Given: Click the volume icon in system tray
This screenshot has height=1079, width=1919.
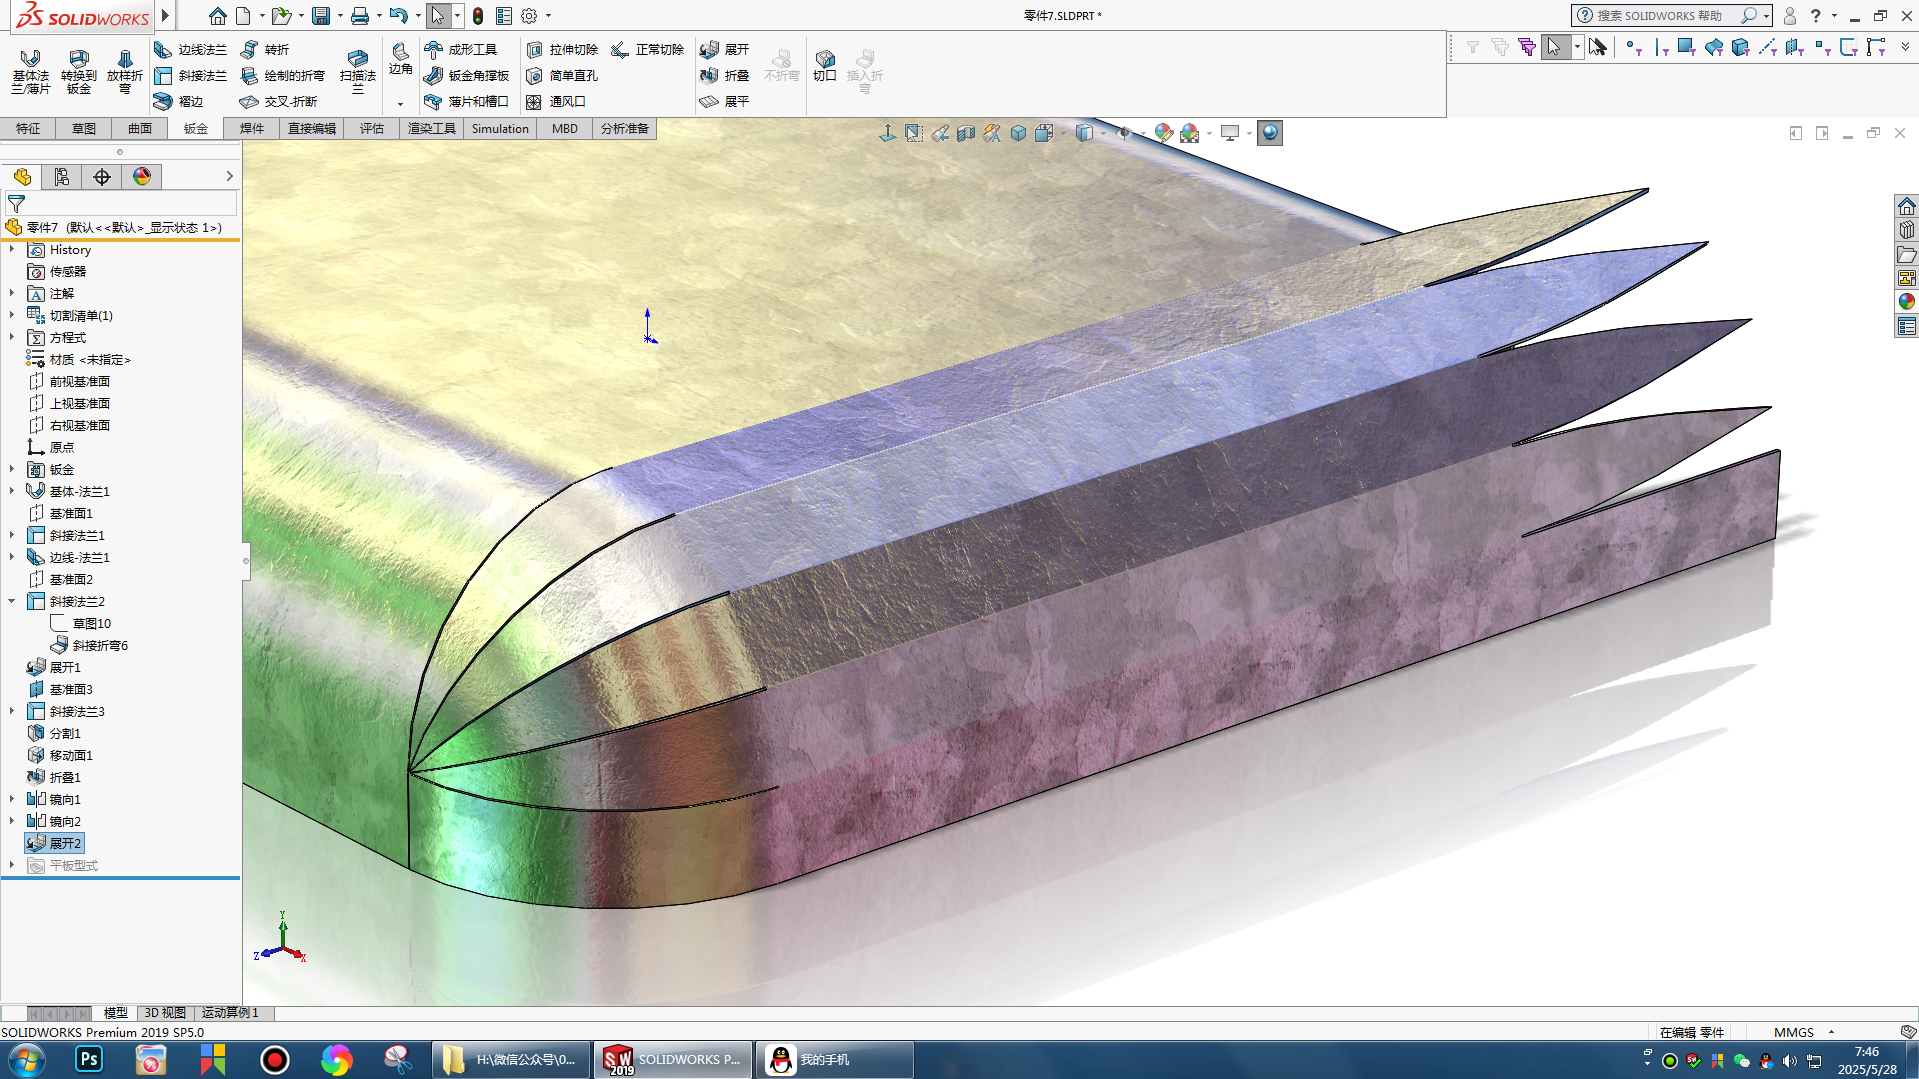Looking at the screenshot, I should 1790,1061.
